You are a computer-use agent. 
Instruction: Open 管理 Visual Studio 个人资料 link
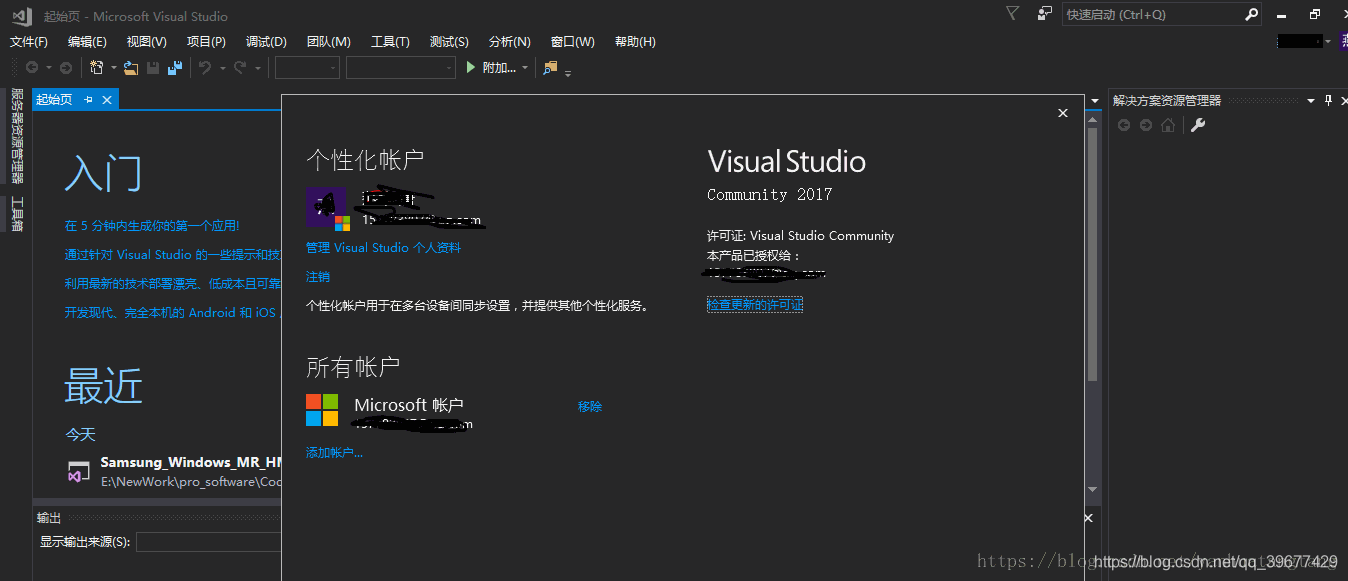pos(384,247)
